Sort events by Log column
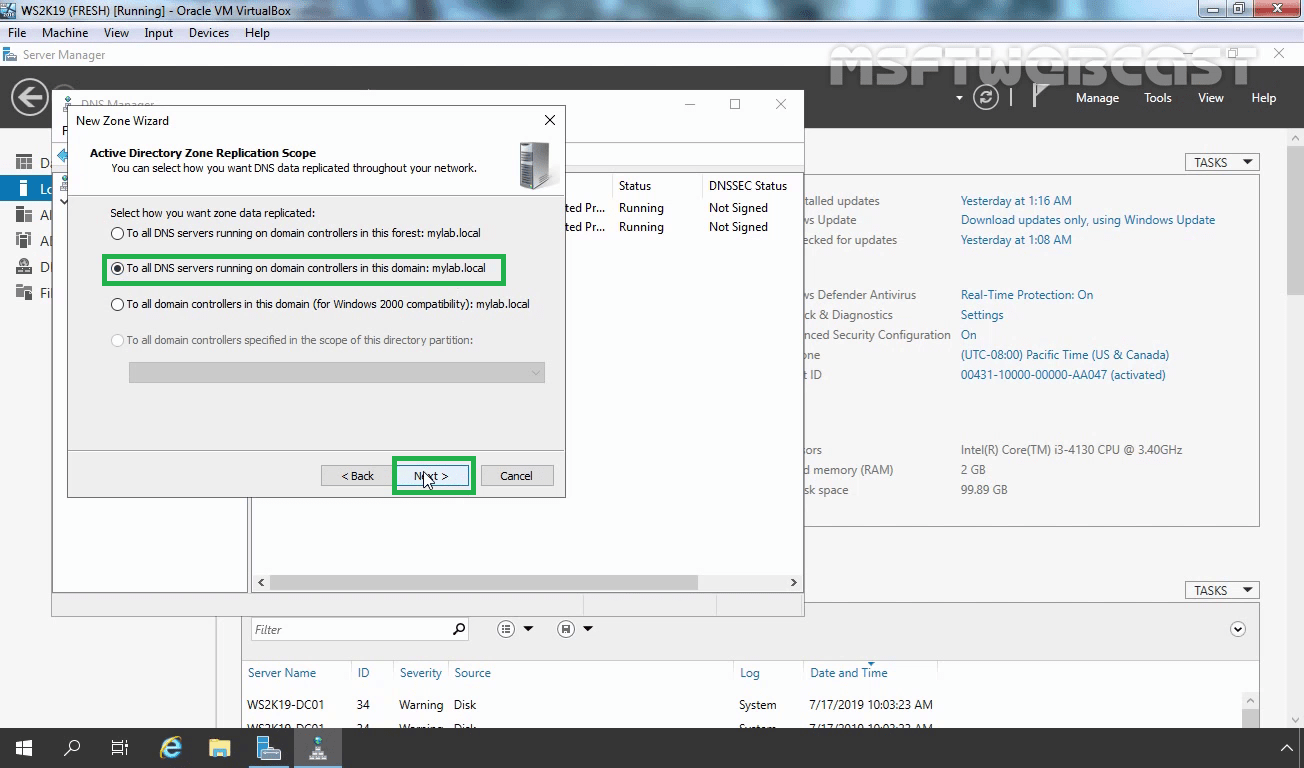 coord(749,673)
